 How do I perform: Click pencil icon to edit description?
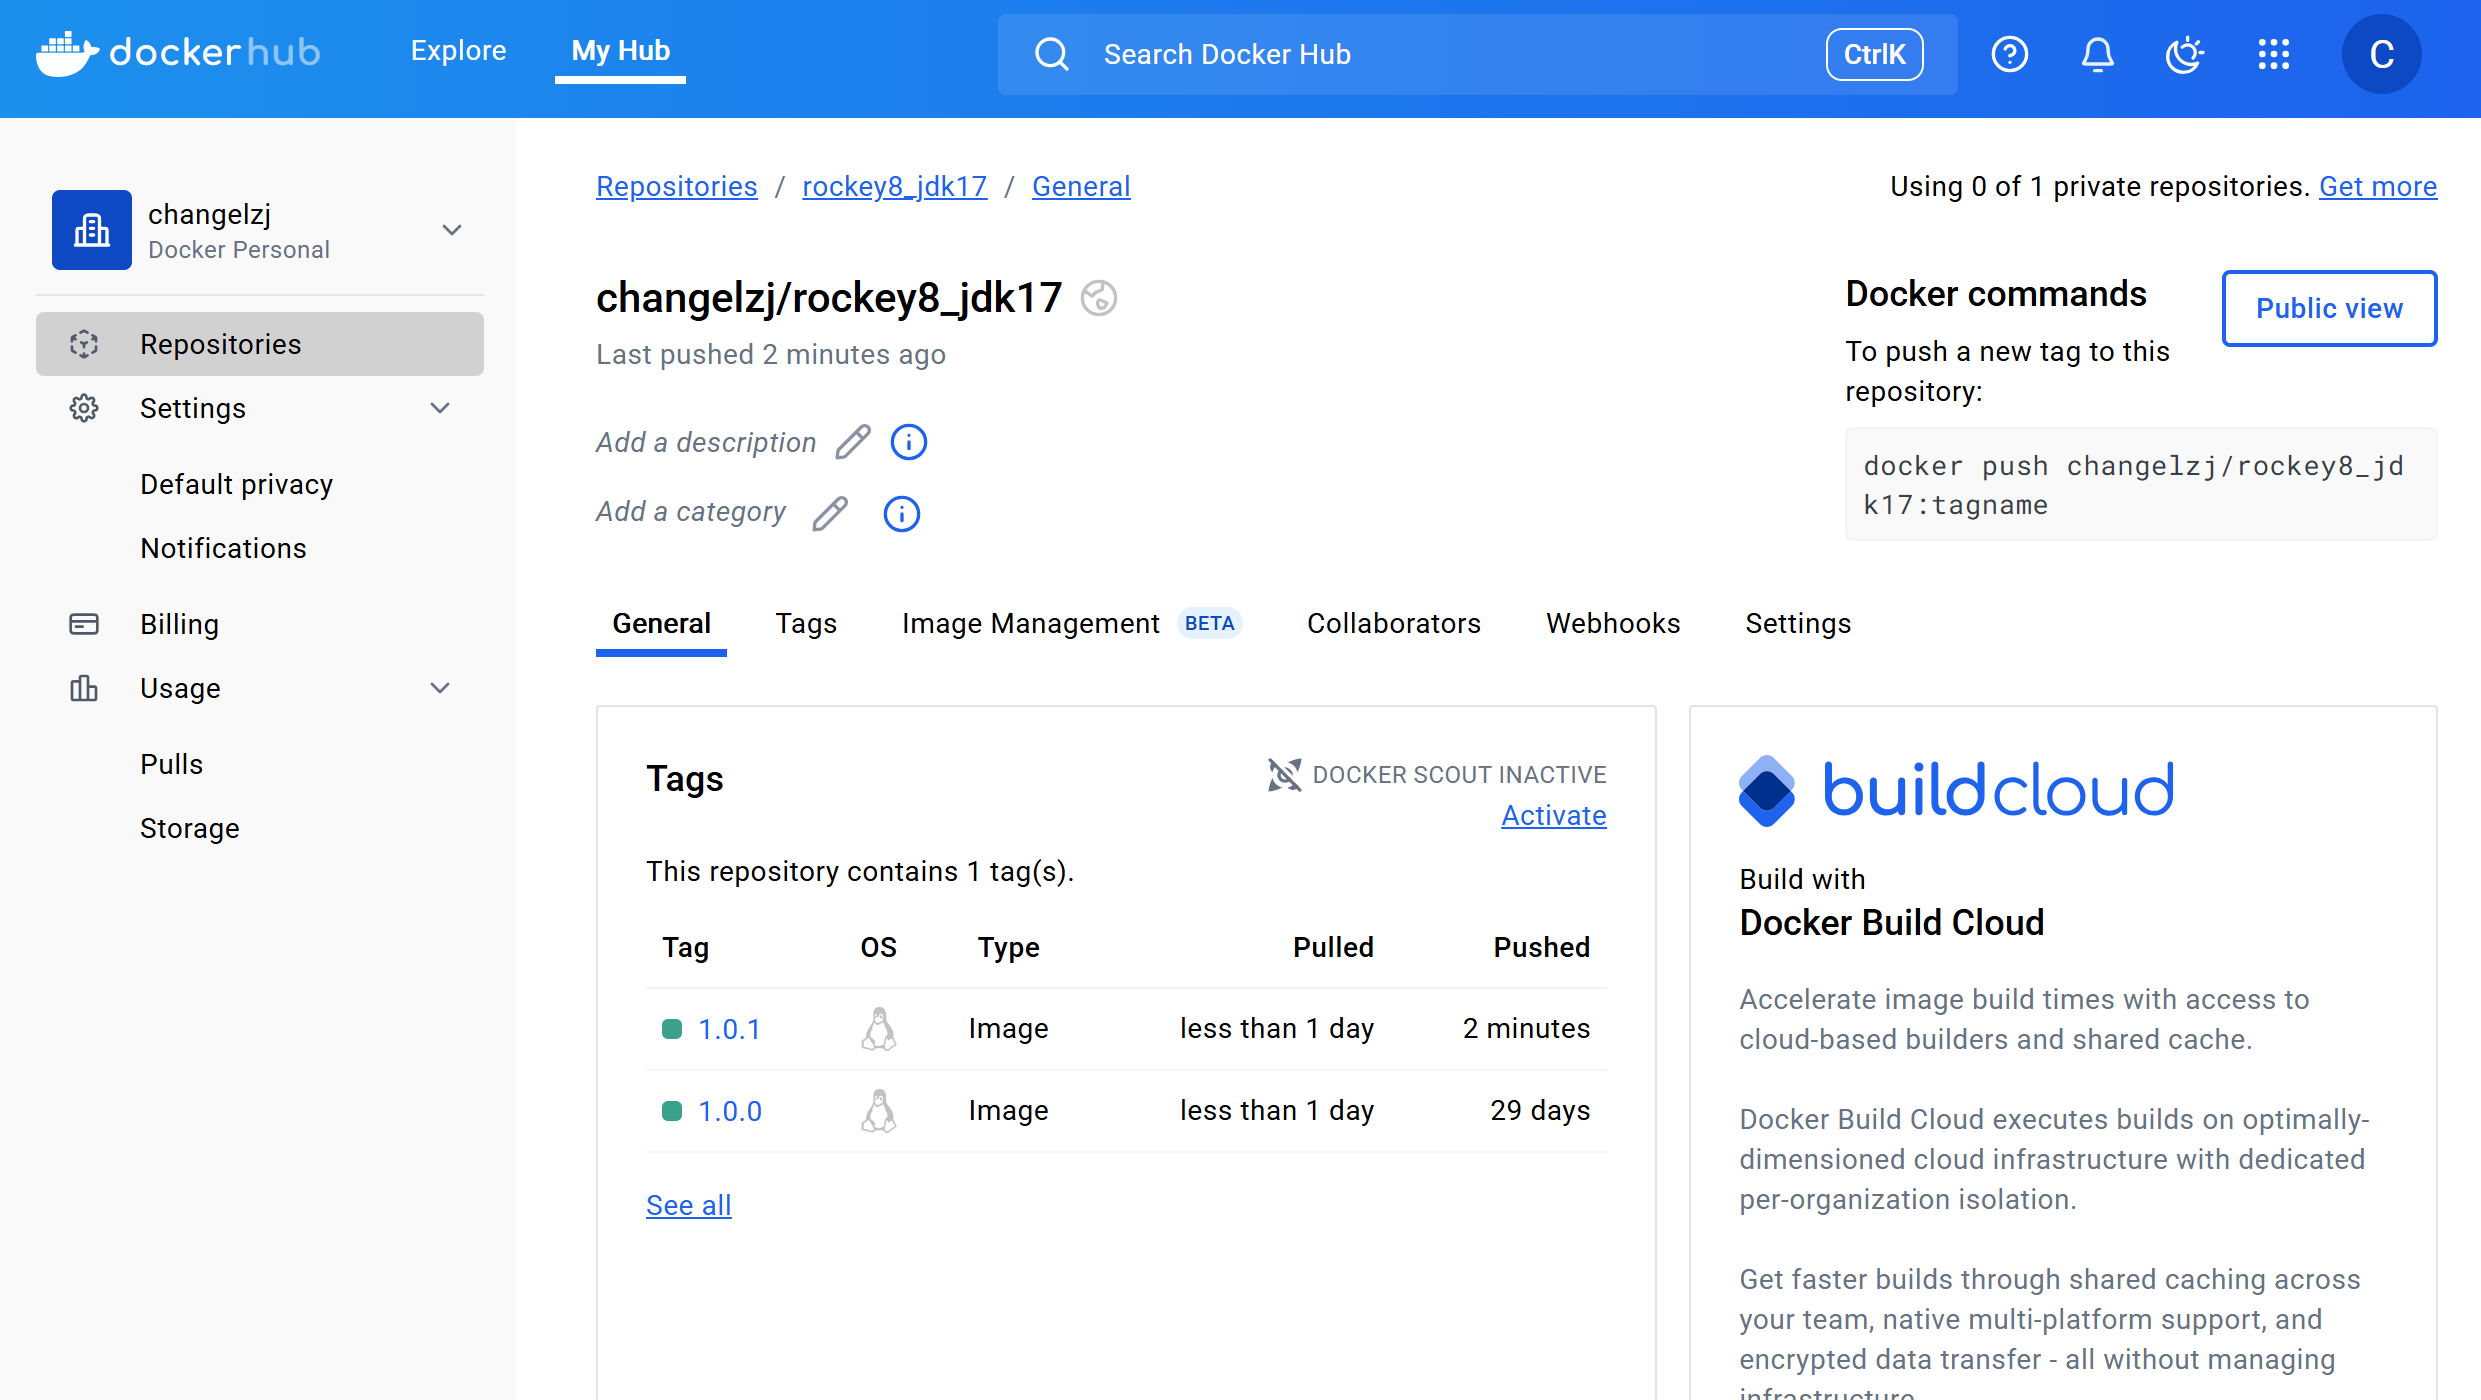pos(853,442)
